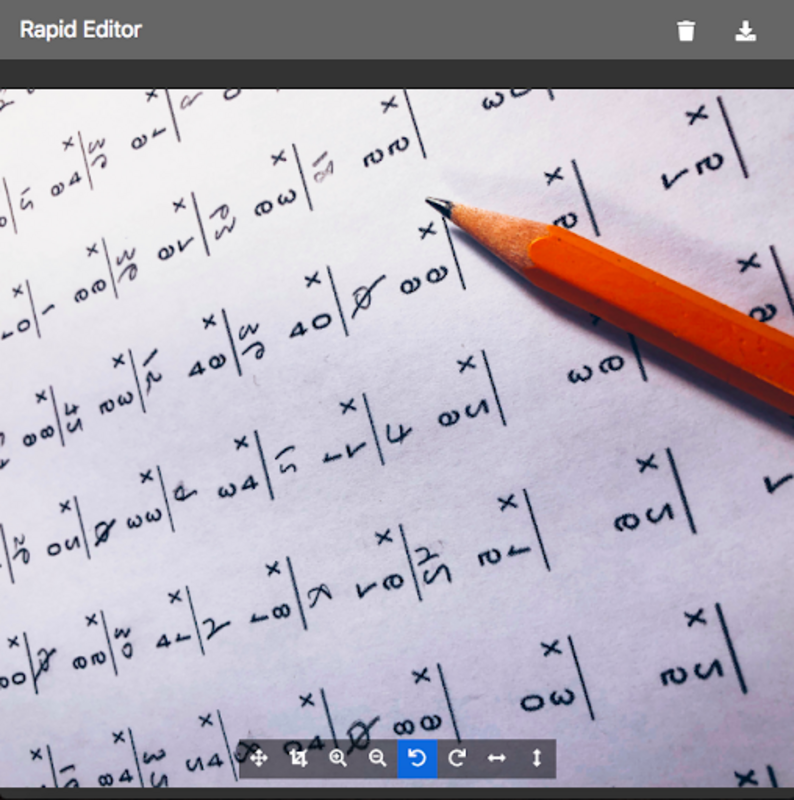794x800 pixels.
Task: Flip the image horizontally
Action: 496,758
